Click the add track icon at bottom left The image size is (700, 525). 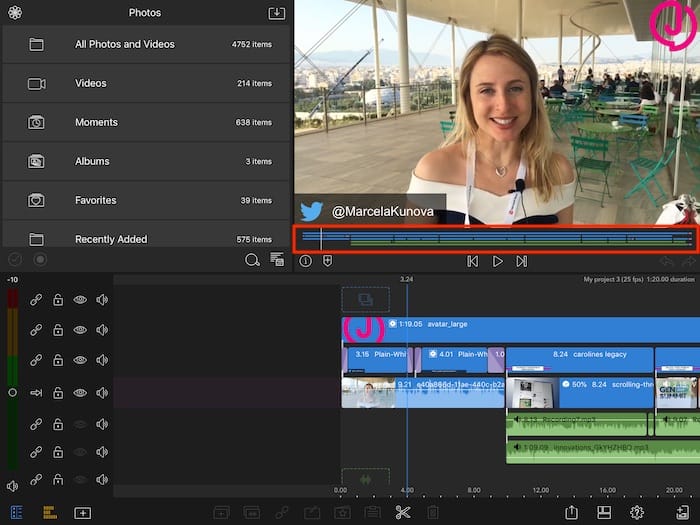tap(82, 512)
